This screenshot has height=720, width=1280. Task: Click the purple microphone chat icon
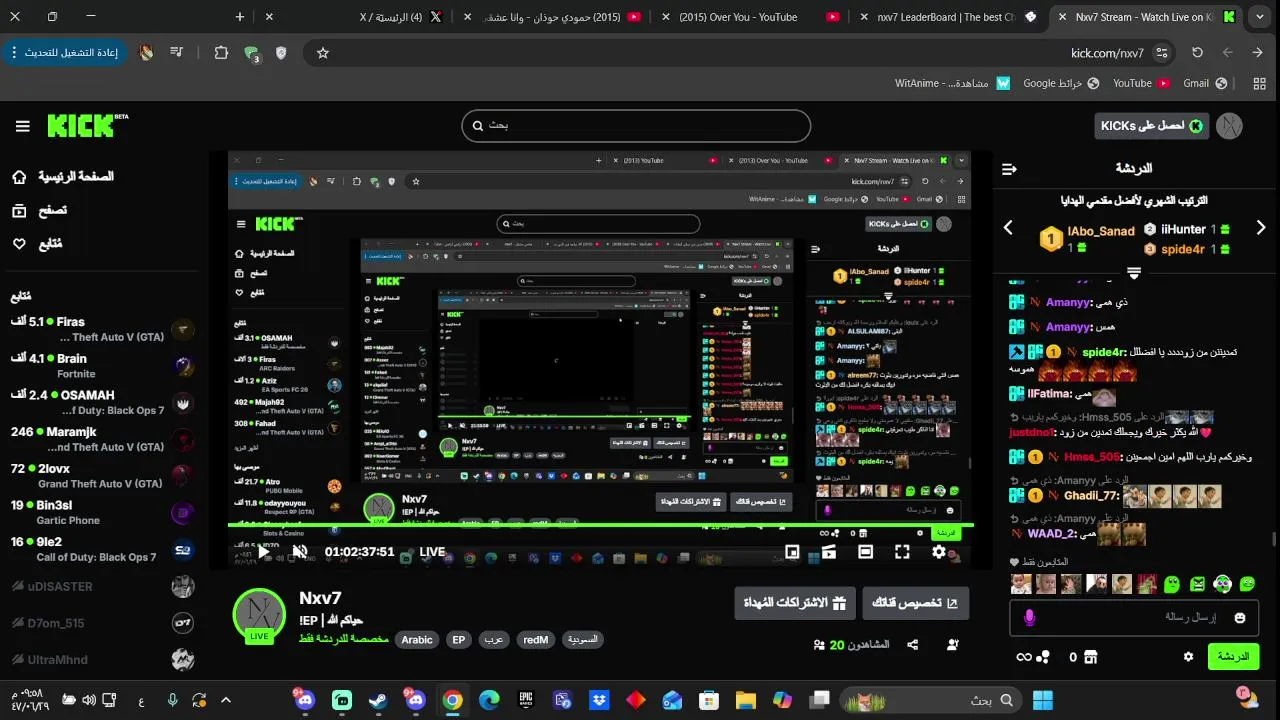(1029, 618)
